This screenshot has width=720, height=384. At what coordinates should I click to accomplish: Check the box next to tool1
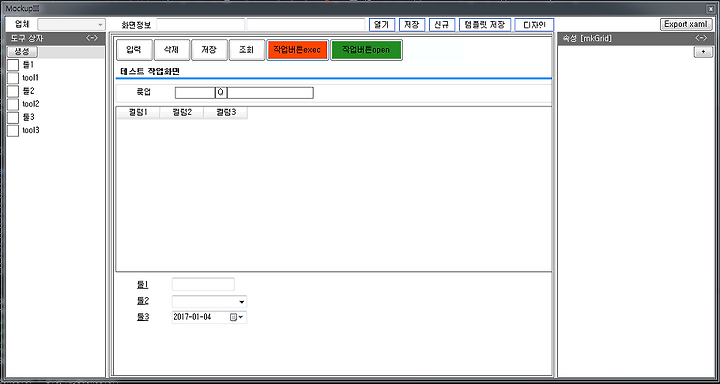pyautogui.click(x=13, y=78)
